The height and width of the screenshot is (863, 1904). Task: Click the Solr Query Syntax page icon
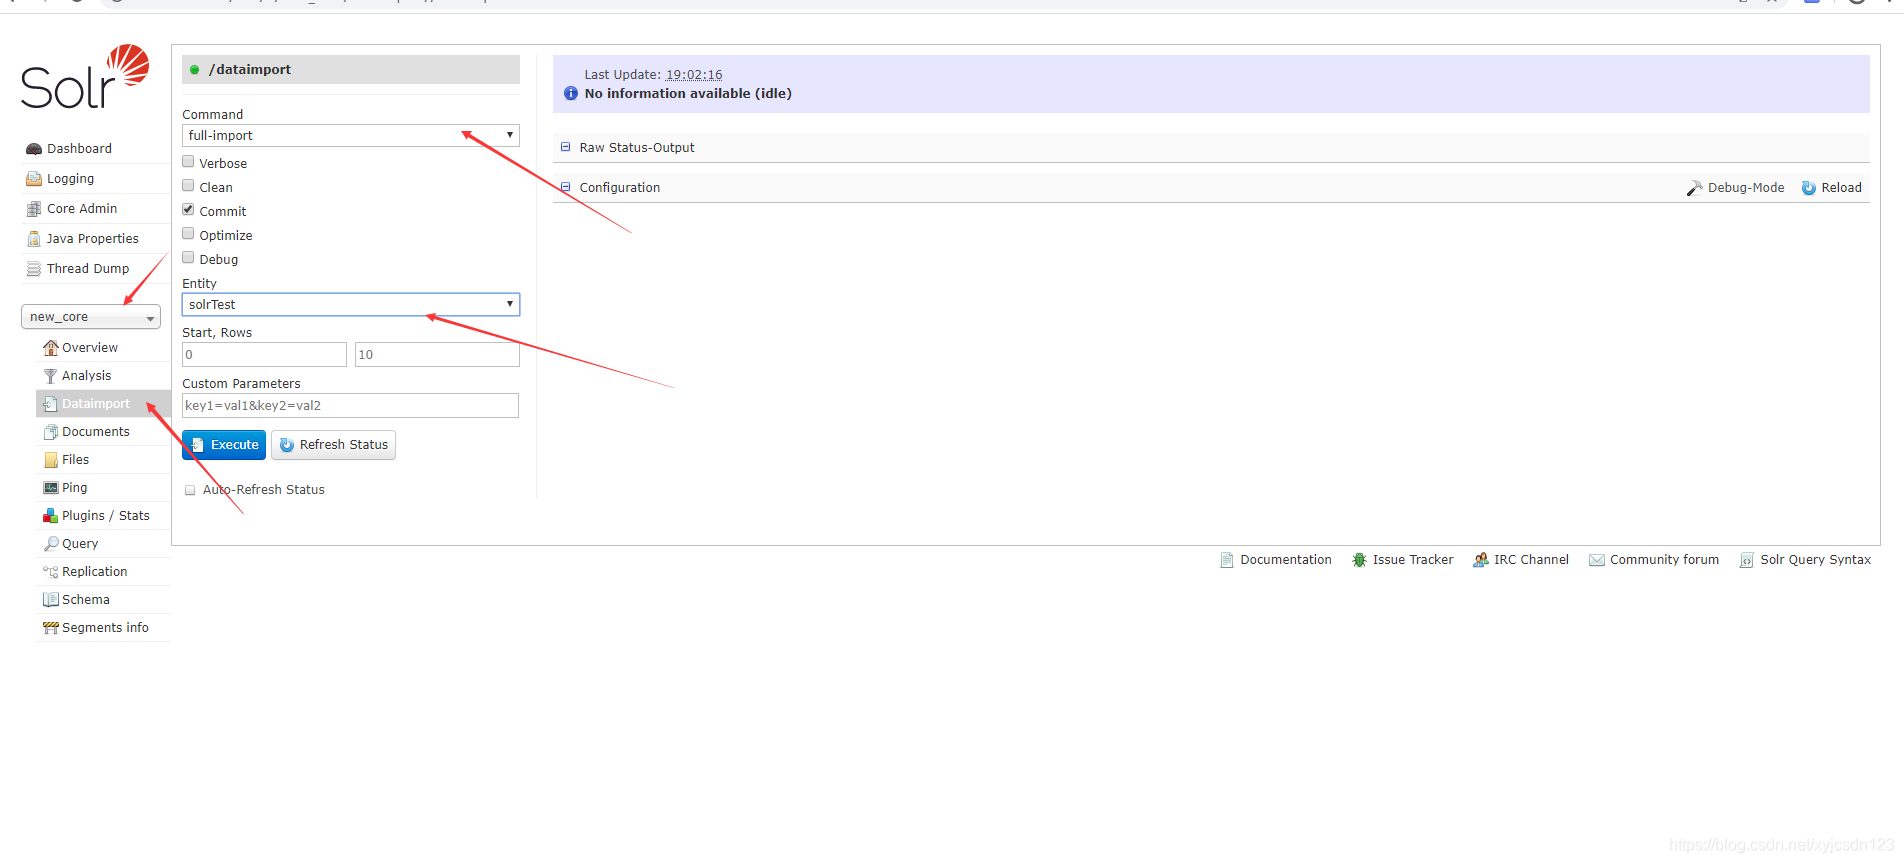1747,560
